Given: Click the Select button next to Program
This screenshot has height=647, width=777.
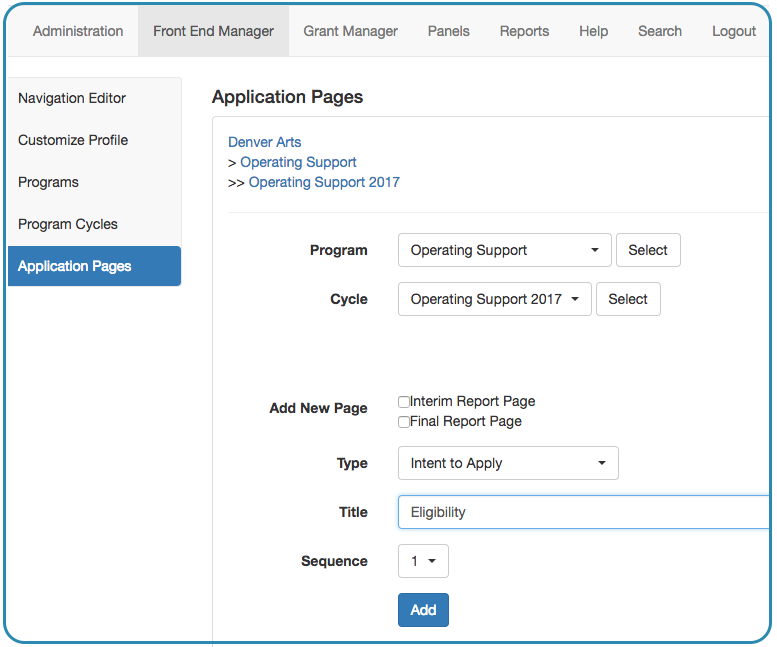Looking at the screenshot, I should point(648,250).
